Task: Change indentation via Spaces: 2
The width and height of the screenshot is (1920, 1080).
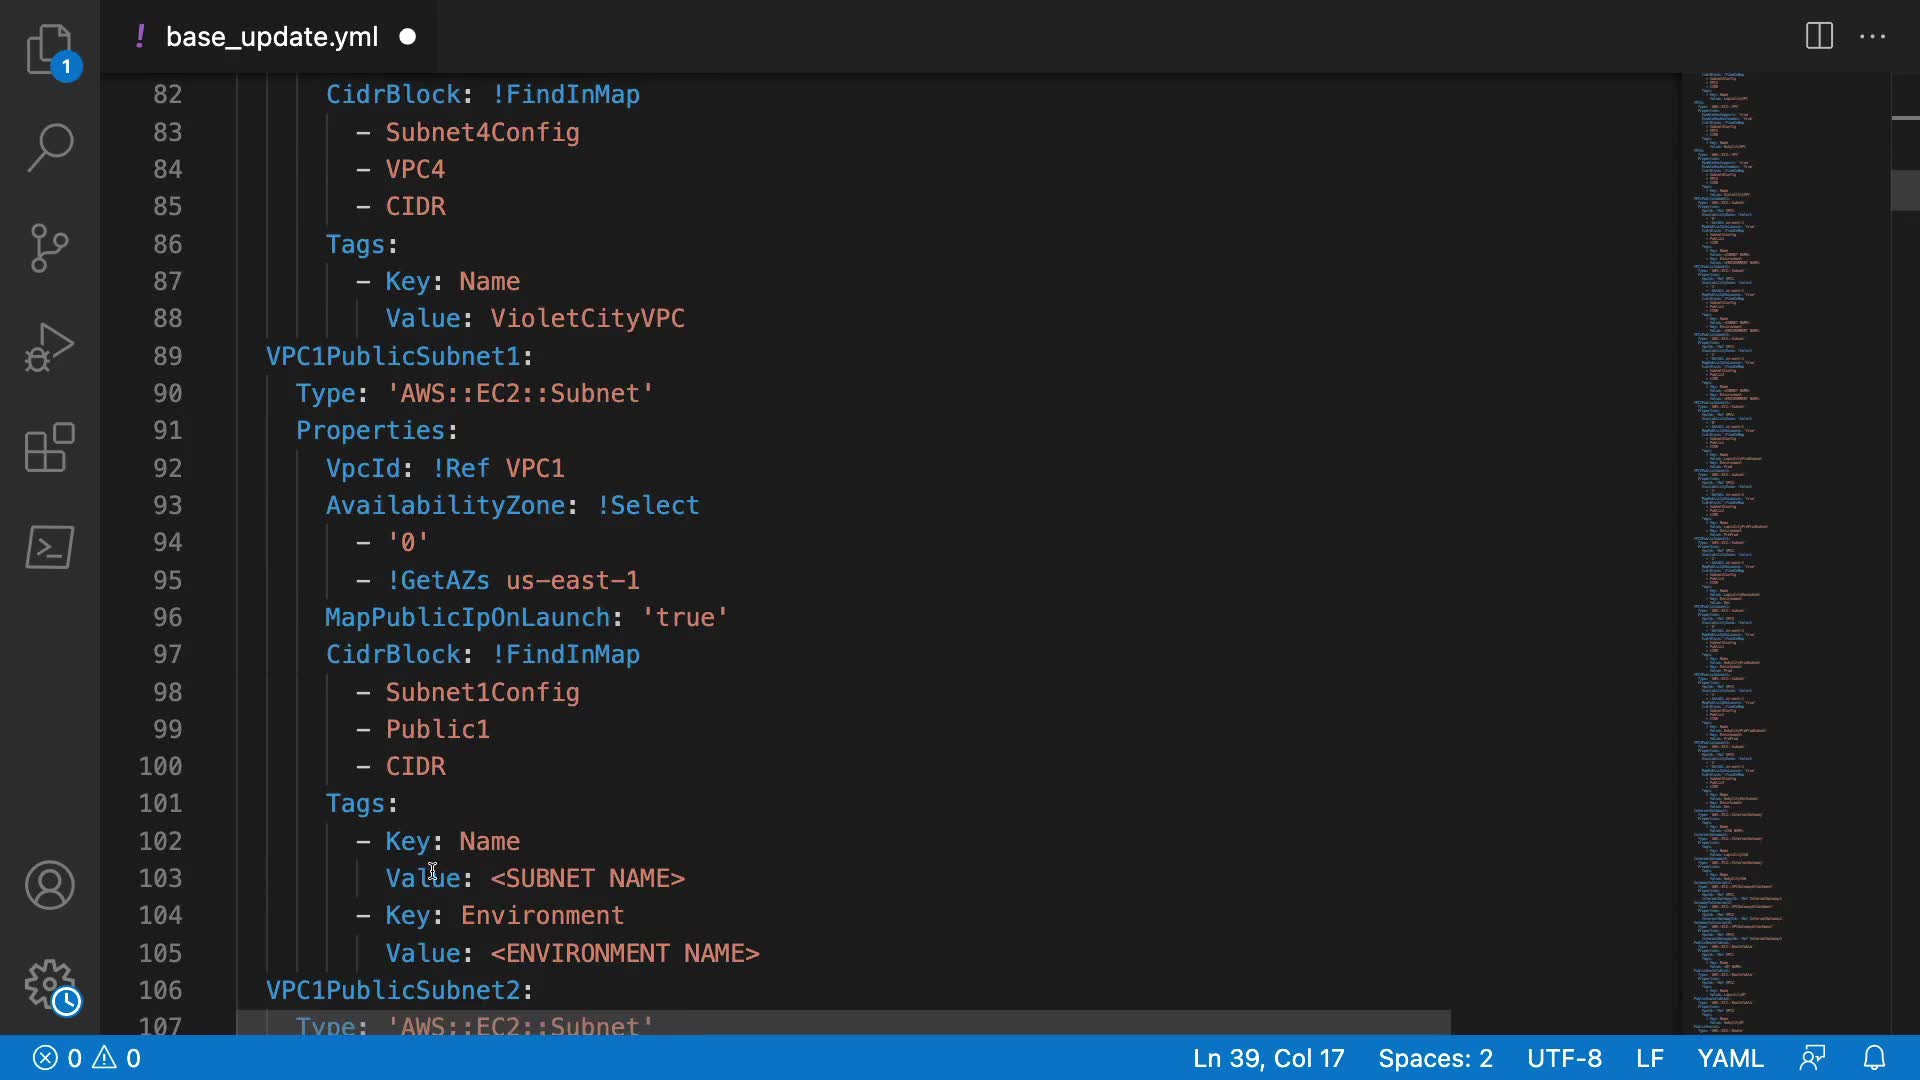Action: click(x=1435, y=1058)
